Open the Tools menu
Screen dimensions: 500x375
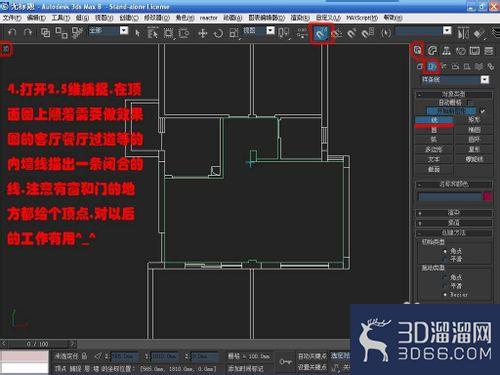click(61, 18)
